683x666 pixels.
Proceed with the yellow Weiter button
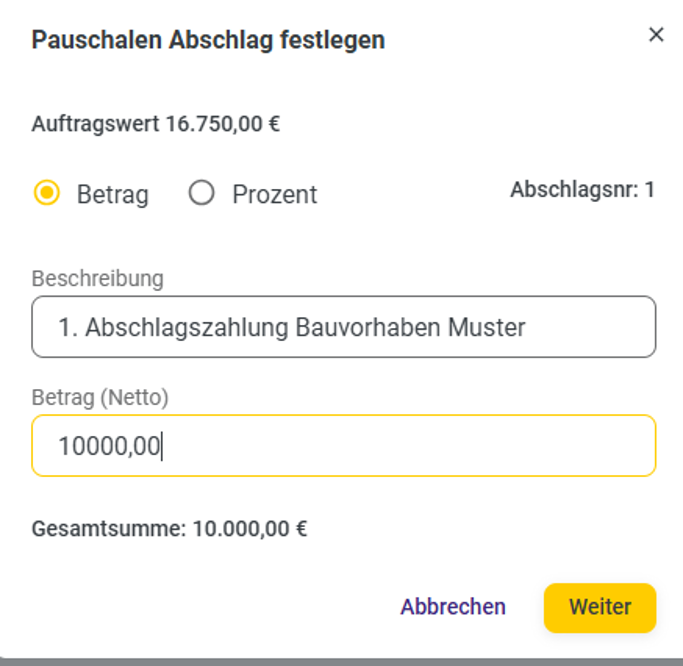click(600, 608)
